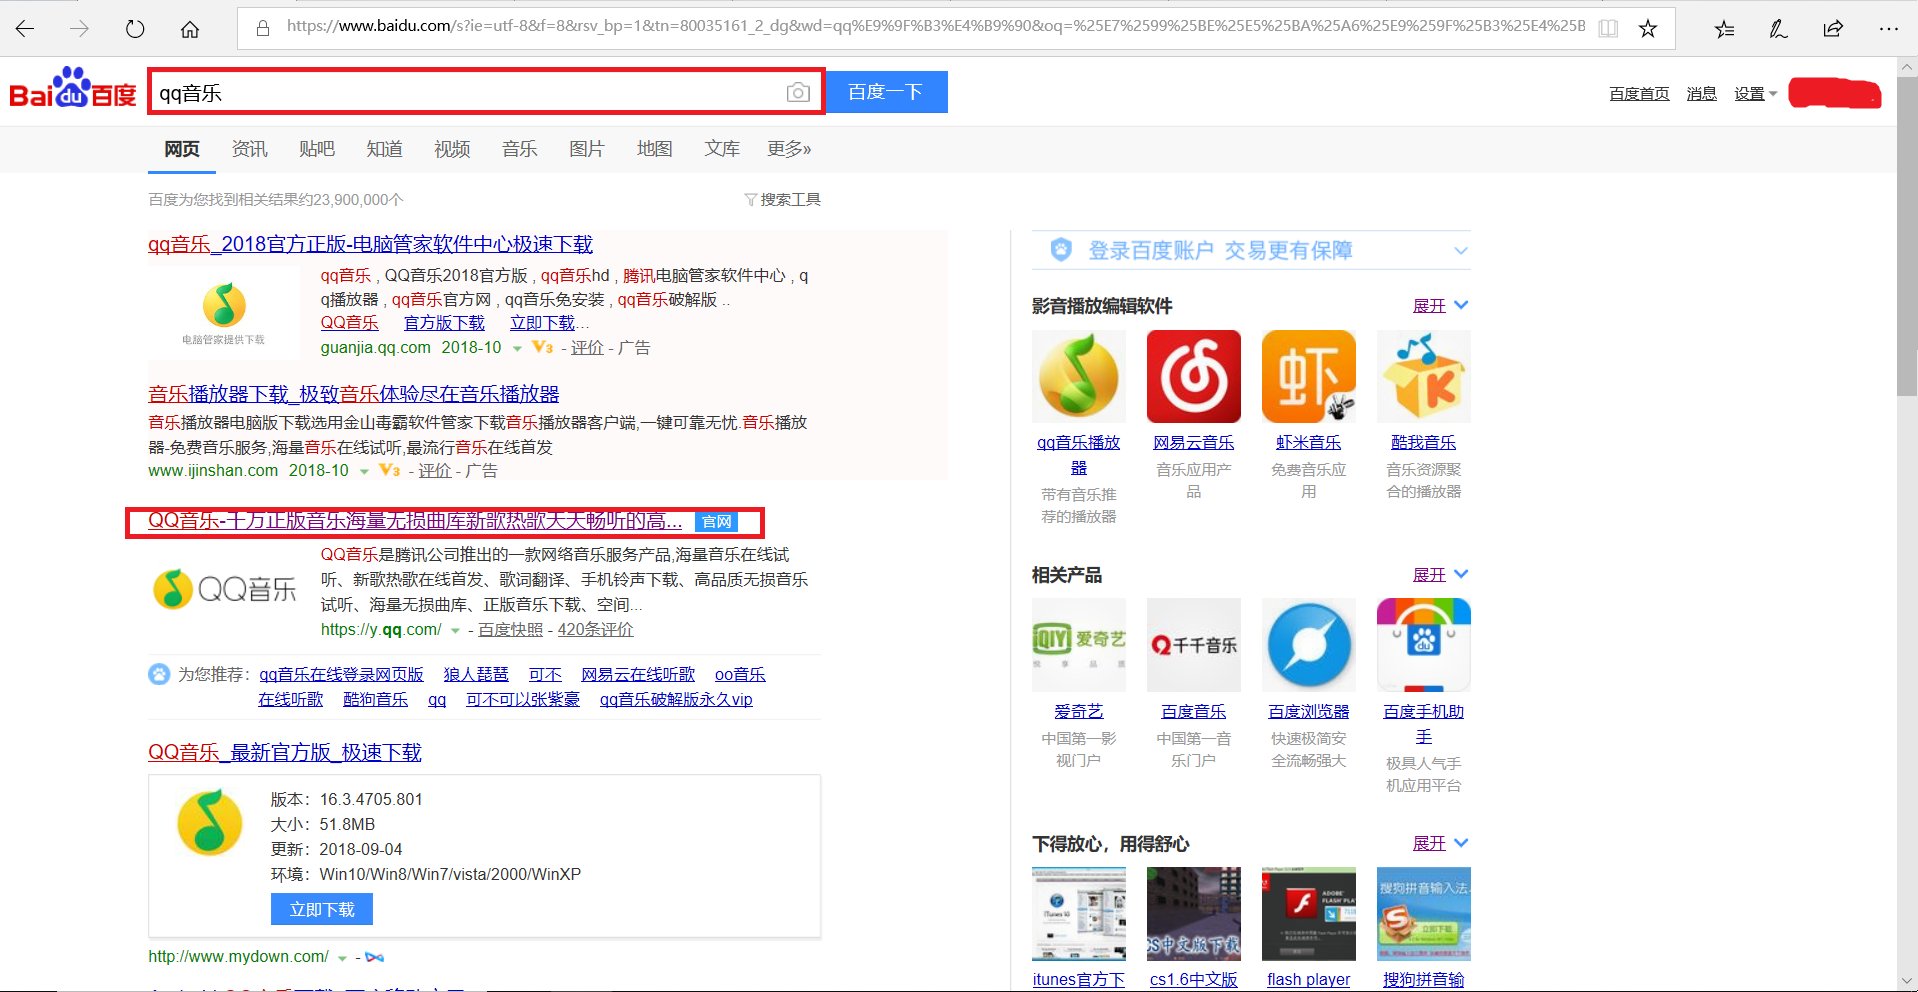Expand the 登录百度账户 panel
The width and height of the screenshot is (1918, 992).
tap(1461, 250)
